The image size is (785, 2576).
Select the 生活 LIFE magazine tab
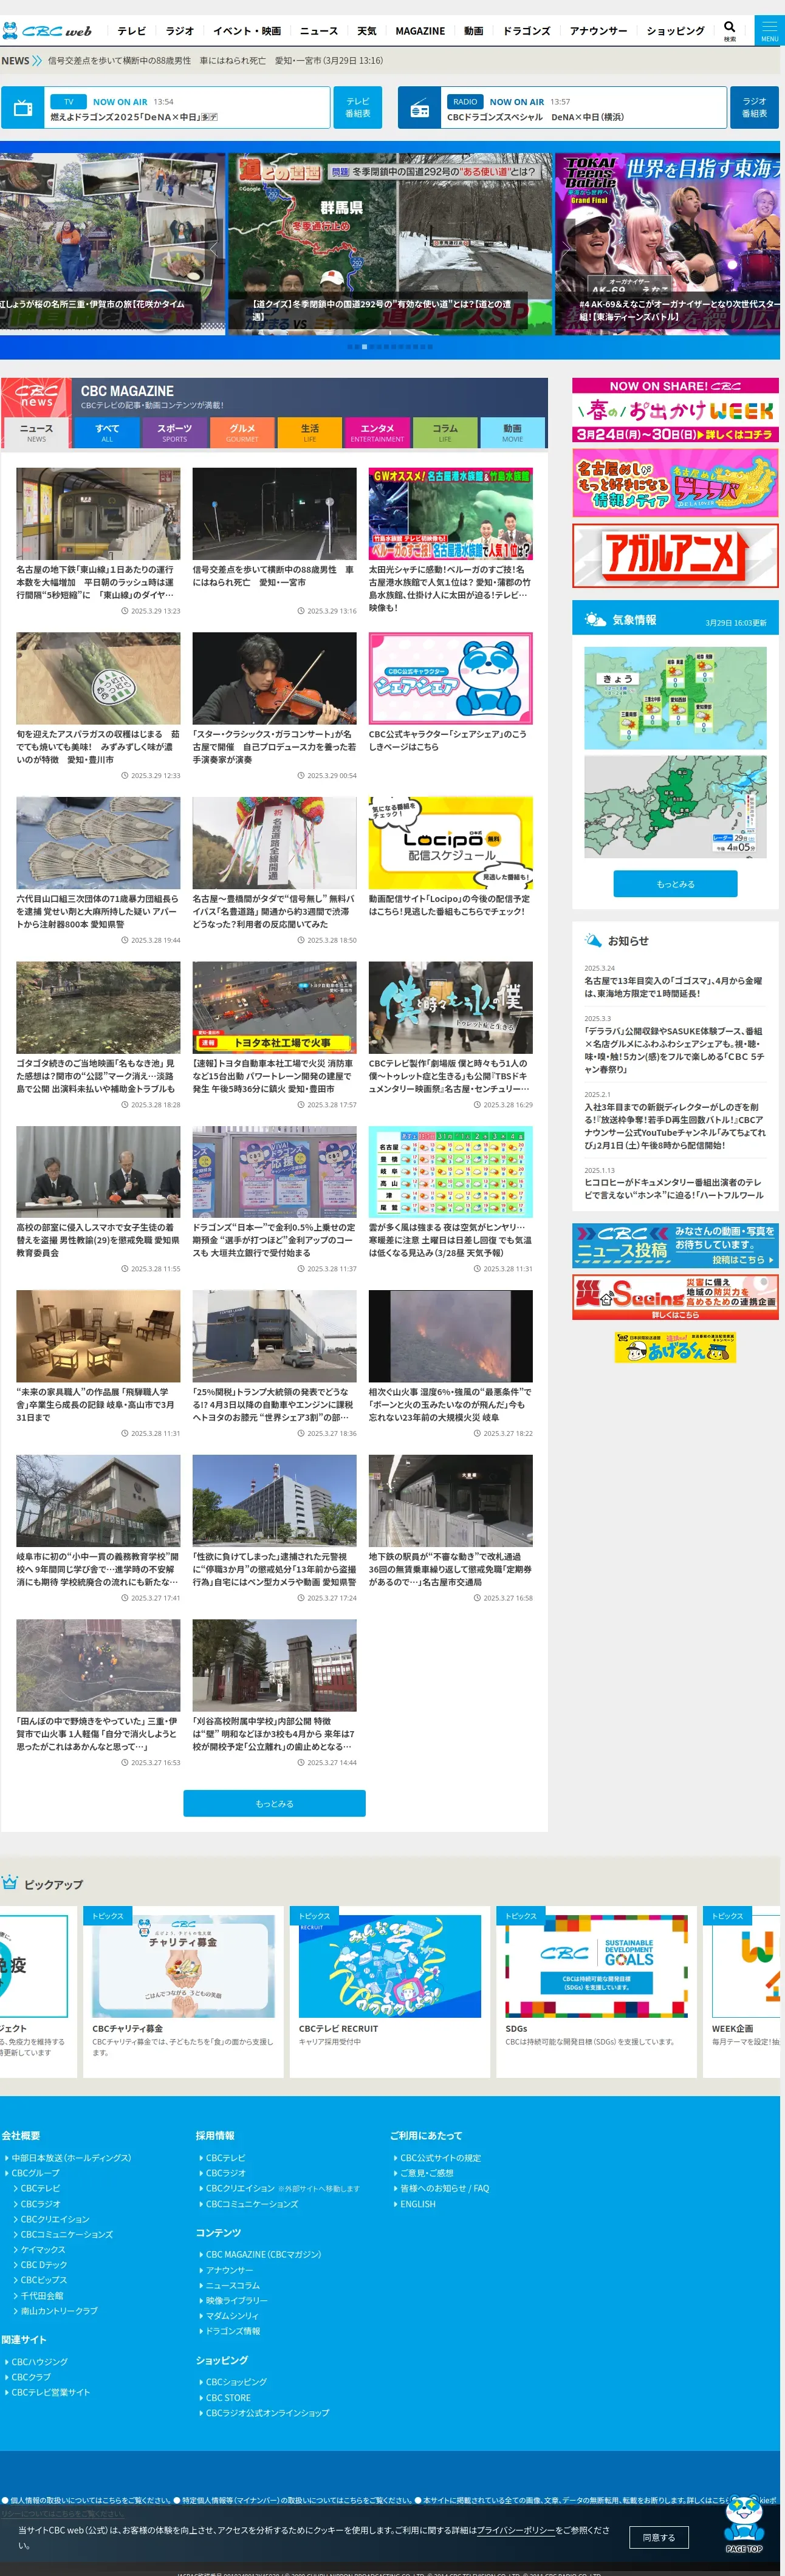pyautogui.click(x=310, y=432)
